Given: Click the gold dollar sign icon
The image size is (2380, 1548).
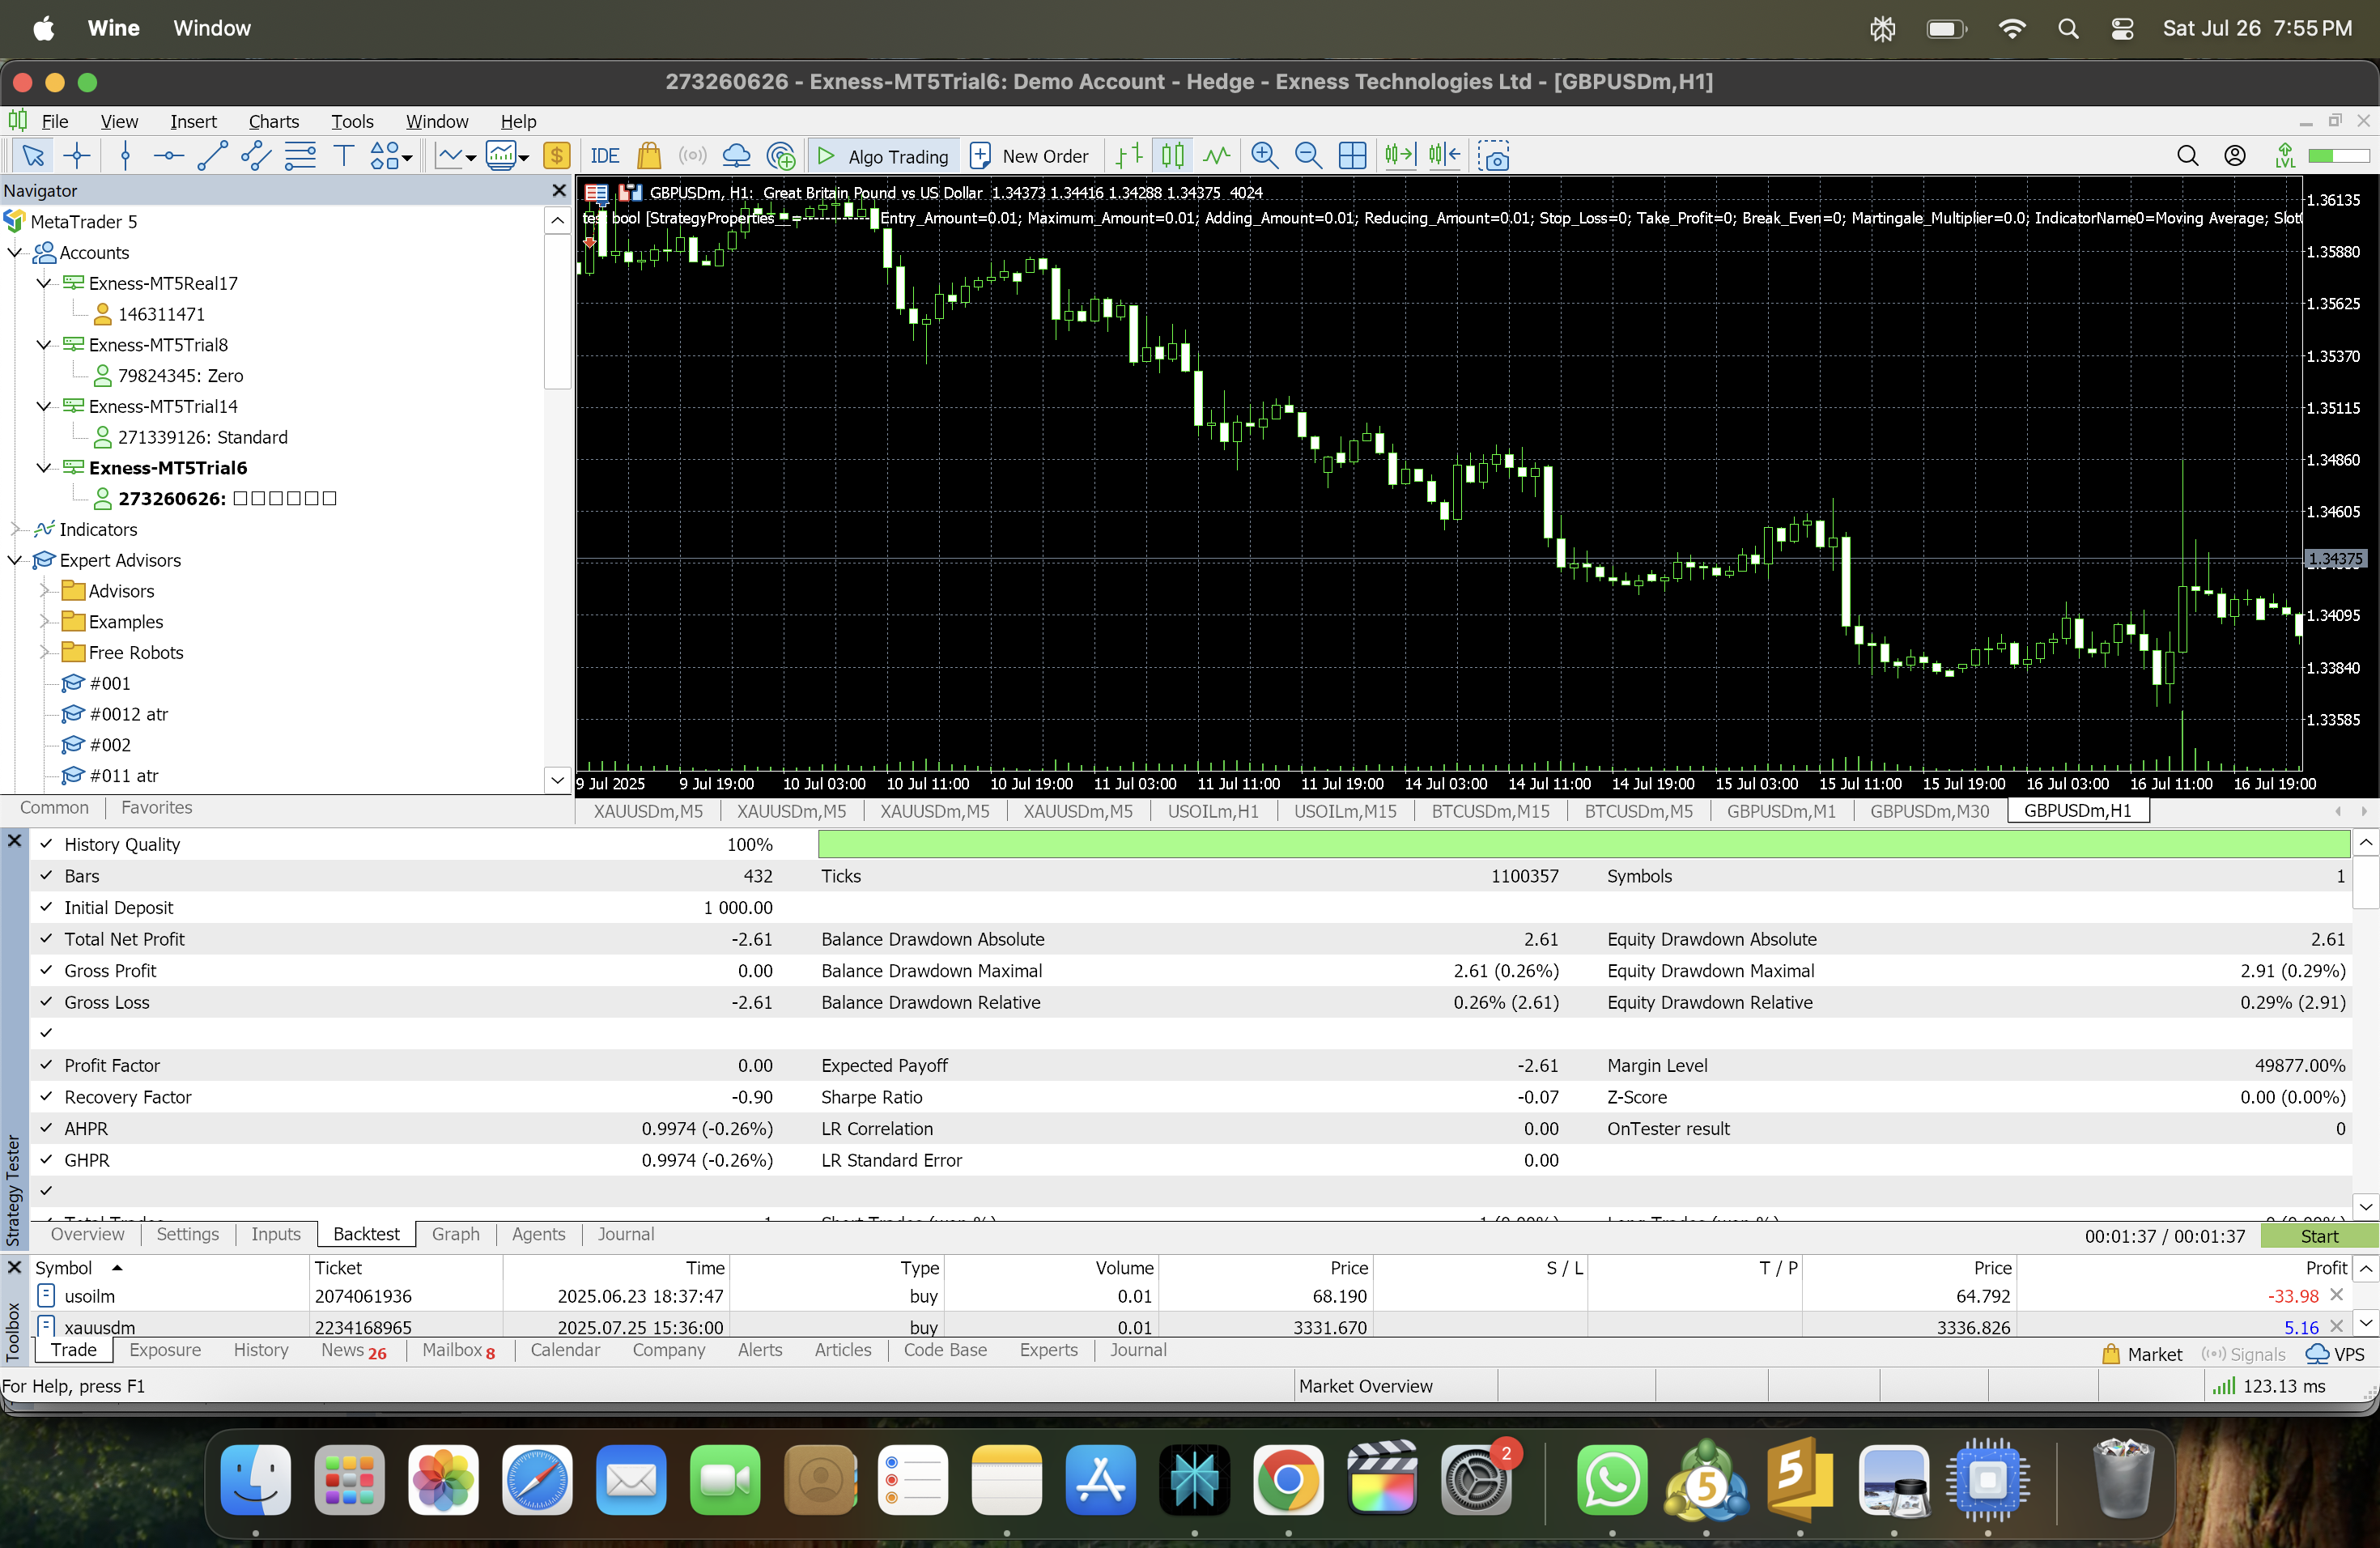Looking at the screenshot, I should tap(556, 156).
